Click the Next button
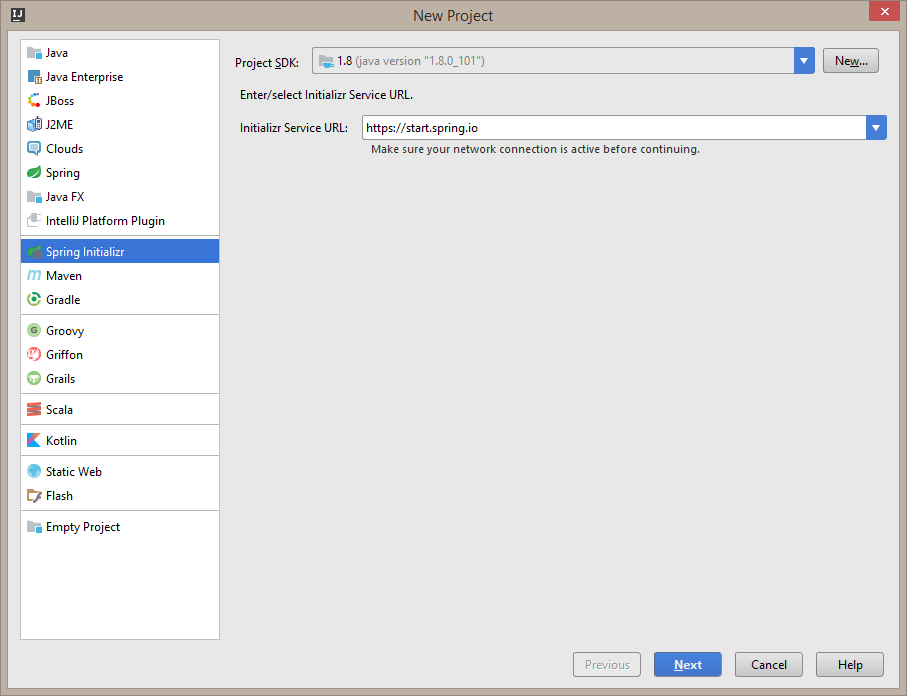907x696 pixels. (688, 665)
